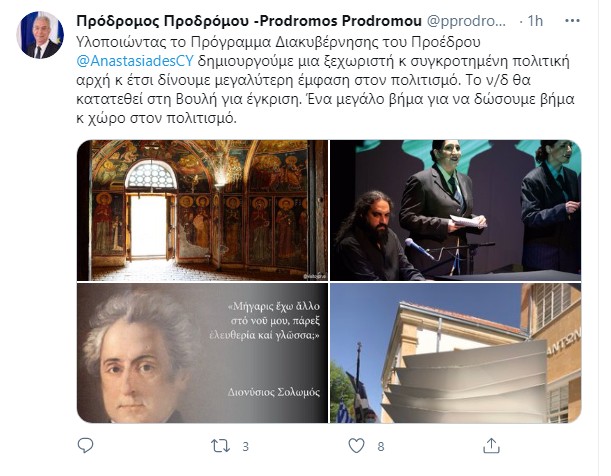Click the 1h tweet timestamp

coord(535,21)
